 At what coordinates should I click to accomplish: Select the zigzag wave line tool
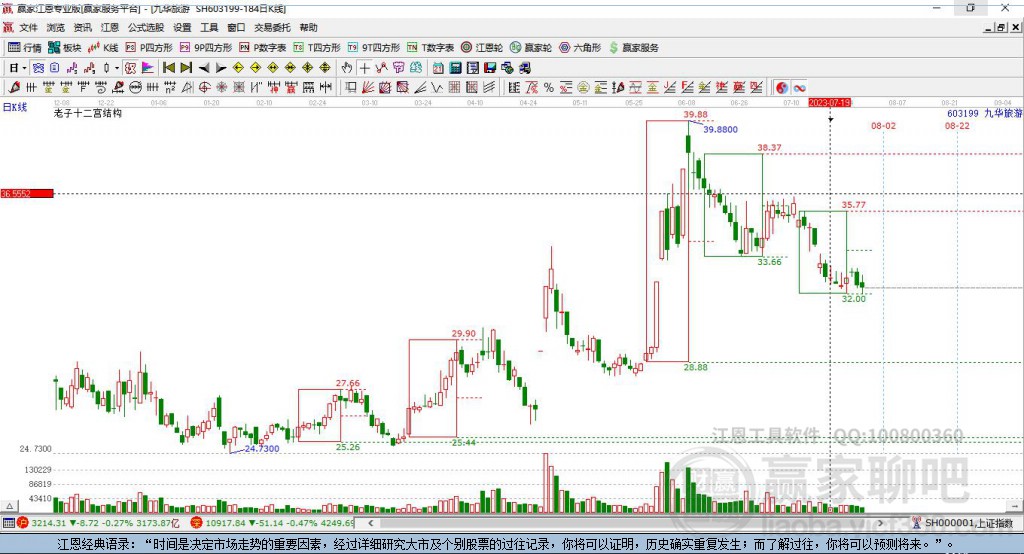(437, 88)
